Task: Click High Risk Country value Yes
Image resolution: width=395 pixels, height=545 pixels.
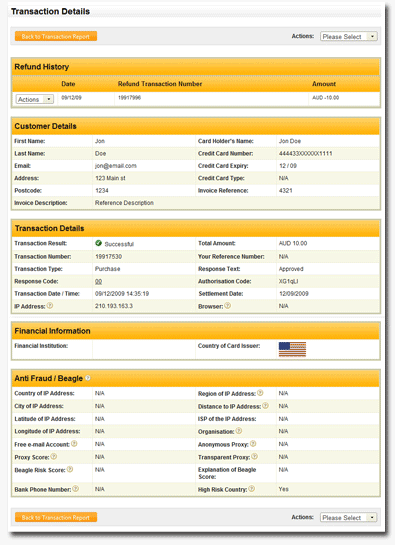Action: [283, 489]
